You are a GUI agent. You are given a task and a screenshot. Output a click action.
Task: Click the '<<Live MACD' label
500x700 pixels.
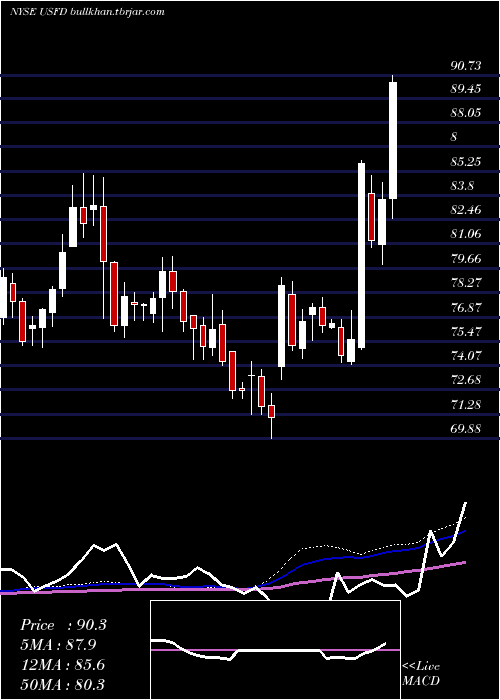point(421,674)
